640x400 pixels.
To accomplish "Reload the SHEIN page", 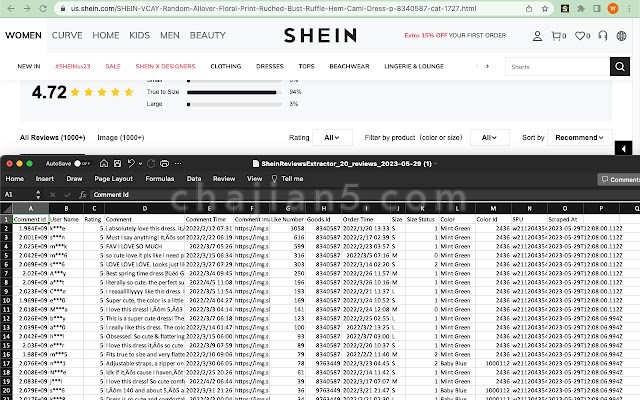I will coord(43,8).
